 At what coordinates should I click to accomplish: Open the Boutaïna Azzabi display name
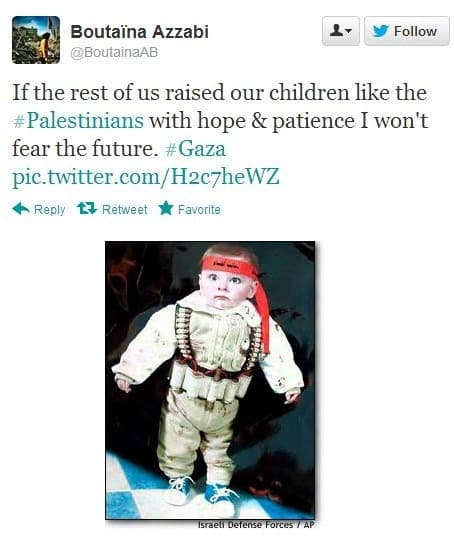[x=139, y=32]
